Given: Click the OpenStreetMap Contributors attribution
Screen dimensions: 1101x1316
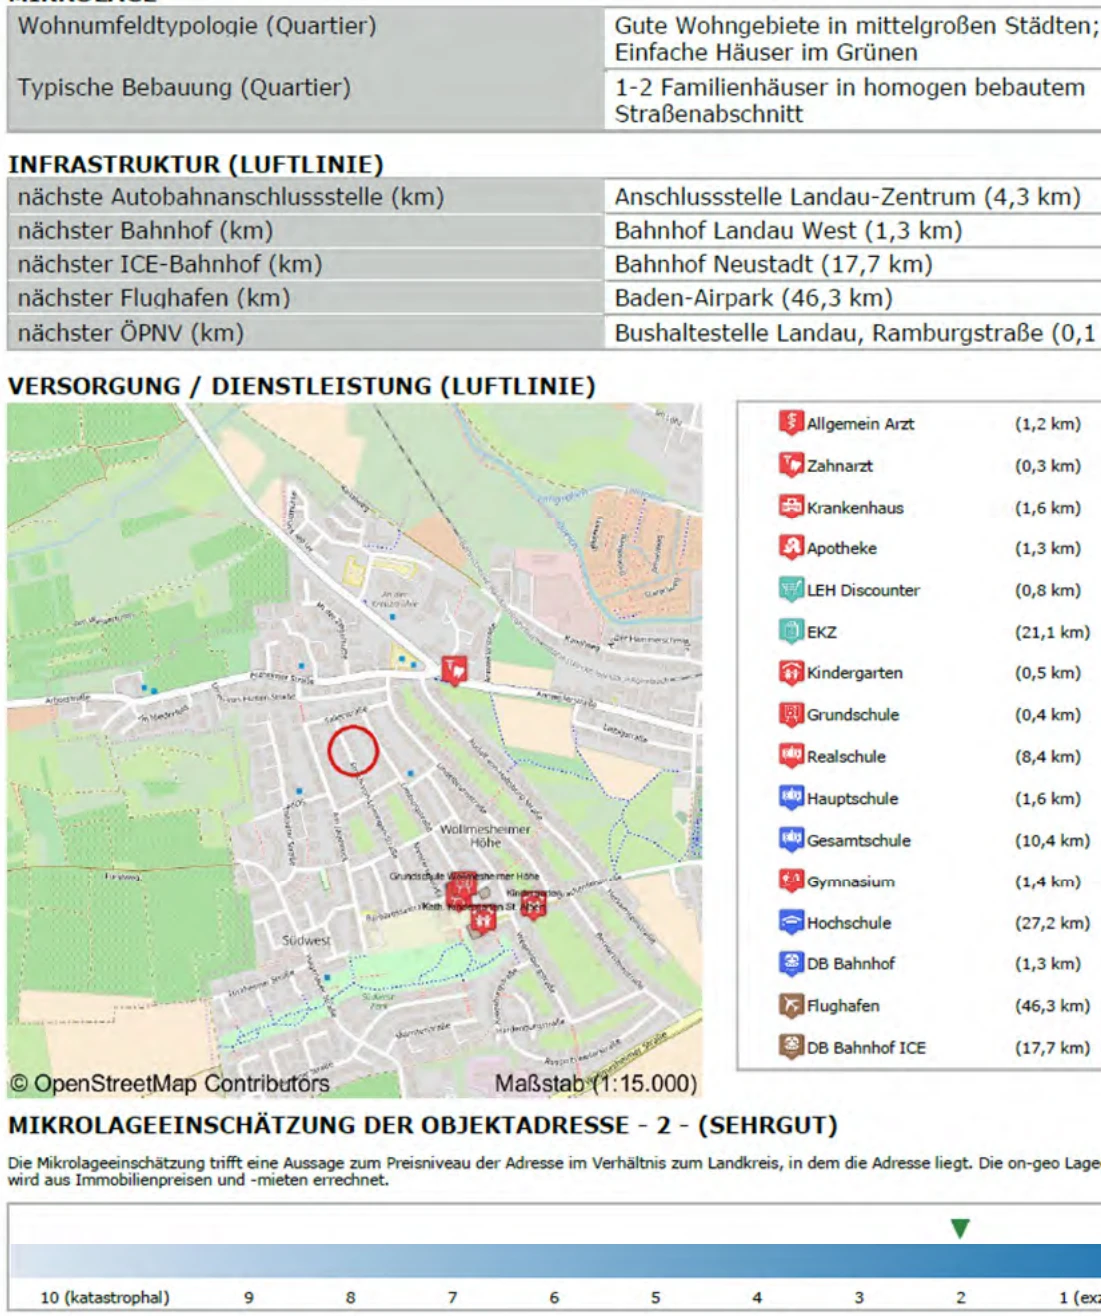Looking at the screenshot, I should (x=170, y=1084).
